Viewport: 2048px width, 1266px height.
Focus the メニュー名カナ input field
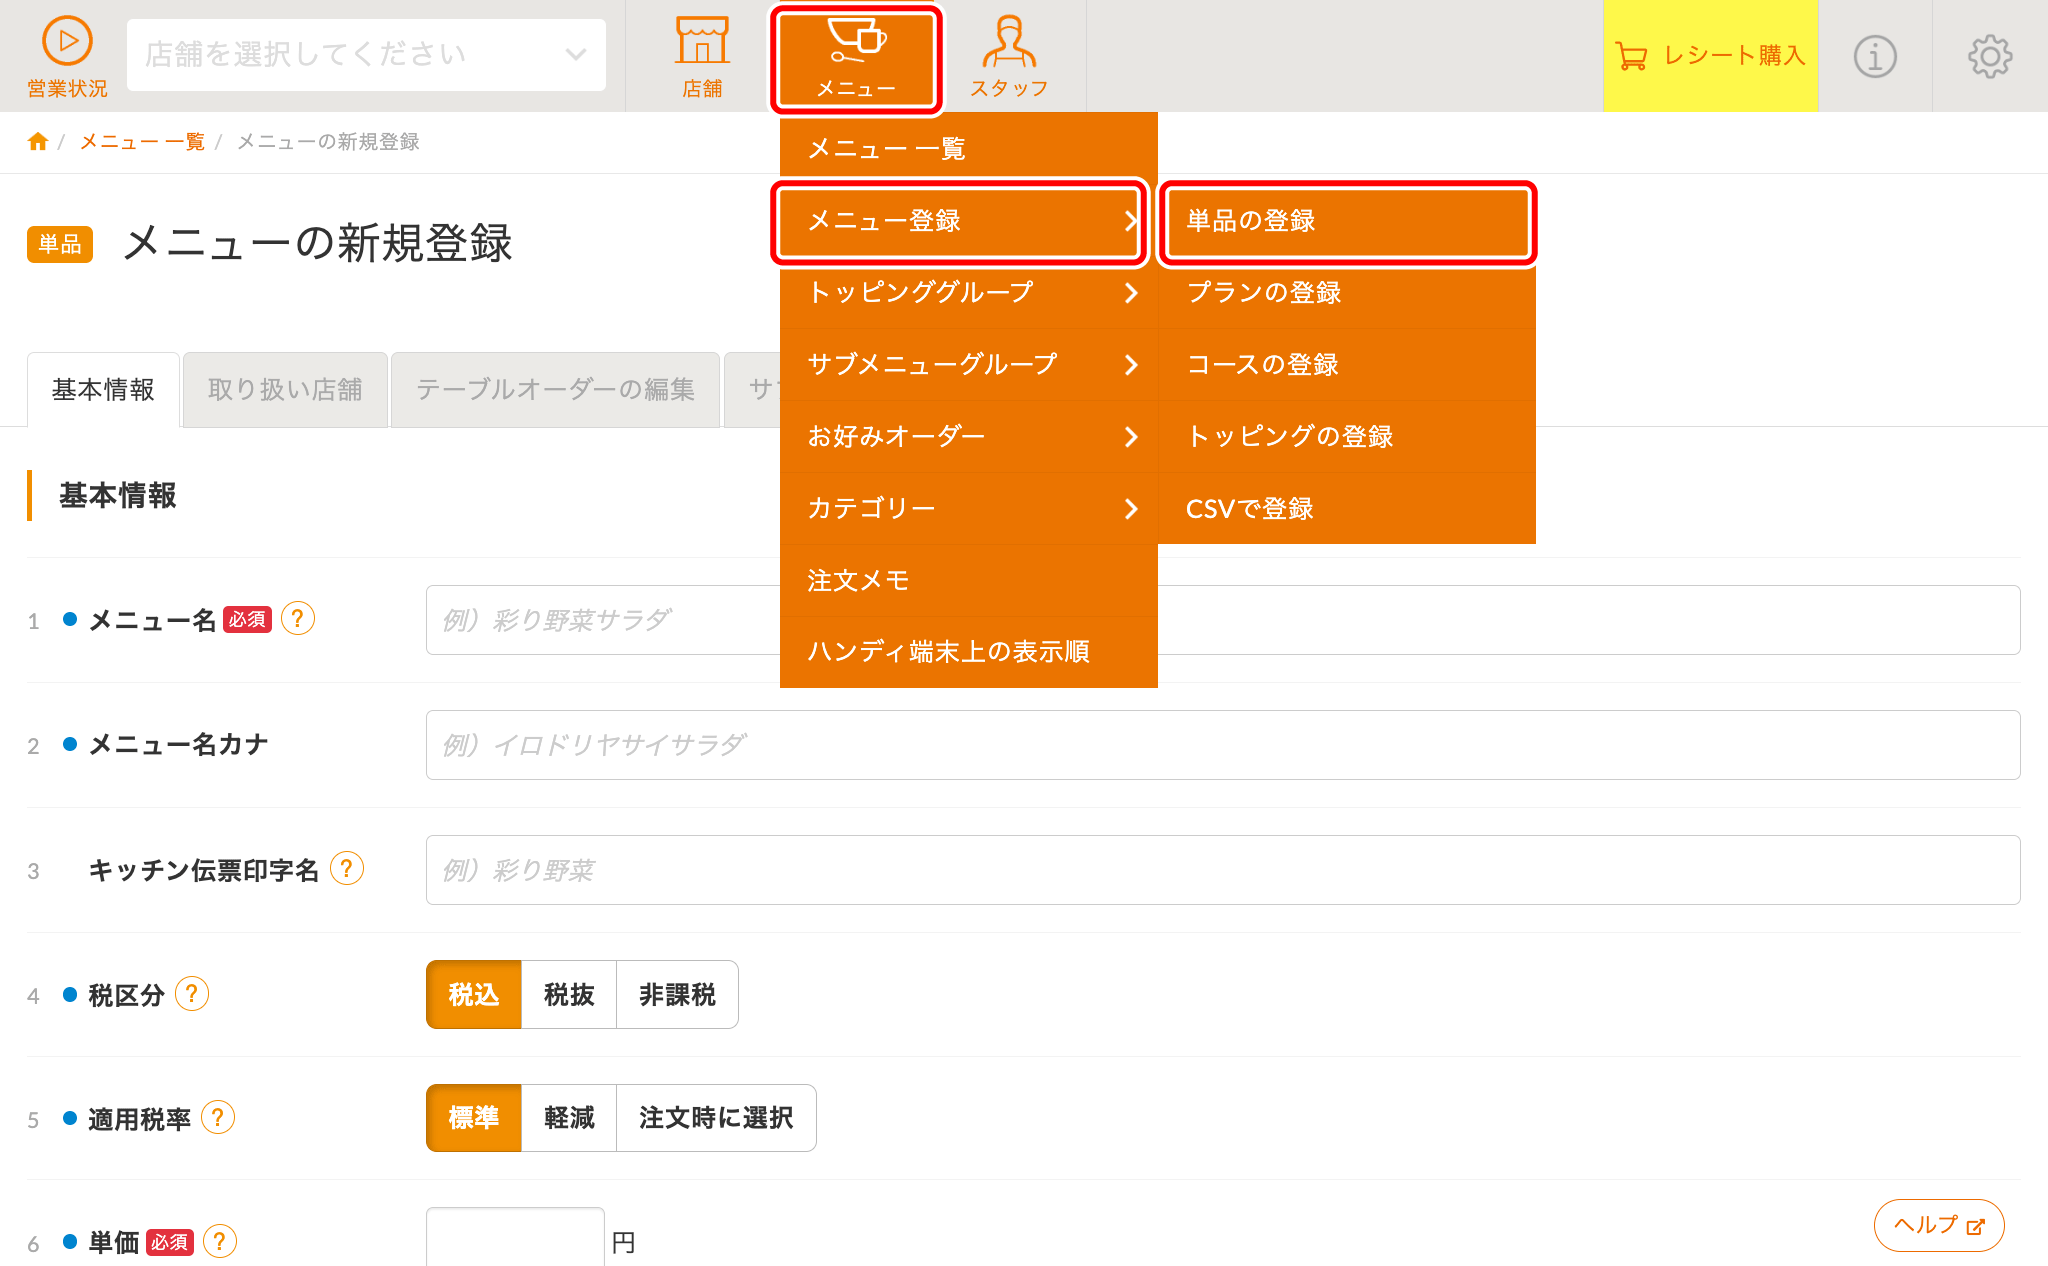point(1223,745)
